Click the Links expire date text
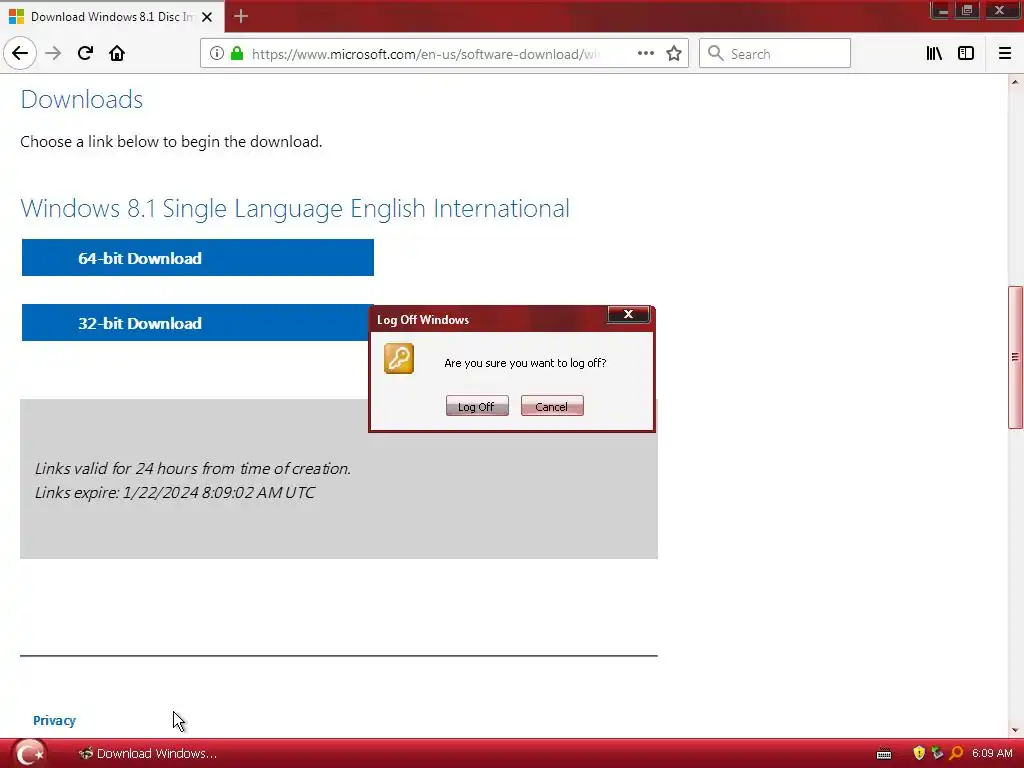Screen dimensions: 1024x768 [175, 492]
